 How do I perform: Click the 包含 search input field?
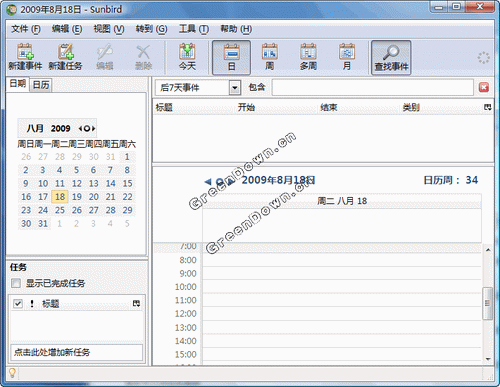click(x=373, y=88)
